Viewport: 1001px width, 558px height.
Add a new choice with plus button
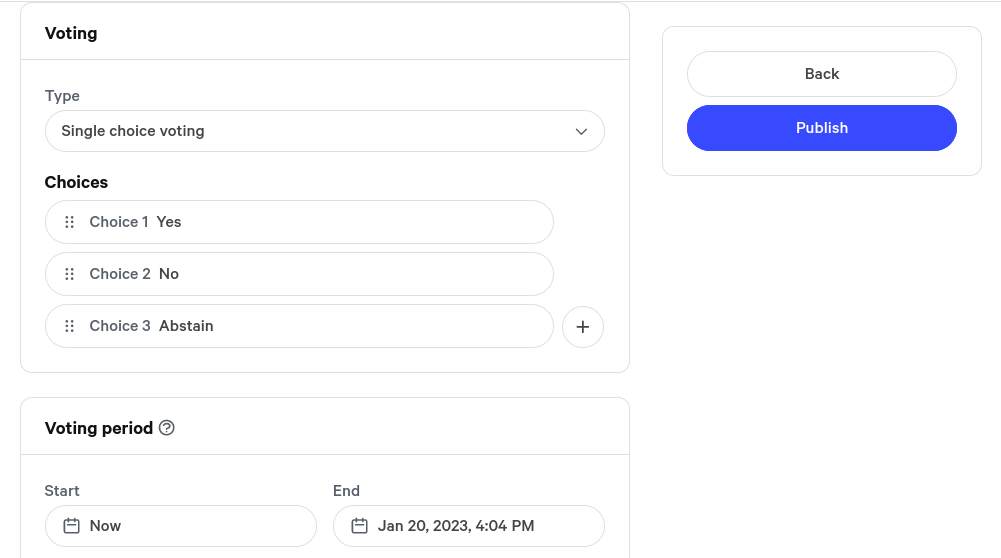[583, 327]
